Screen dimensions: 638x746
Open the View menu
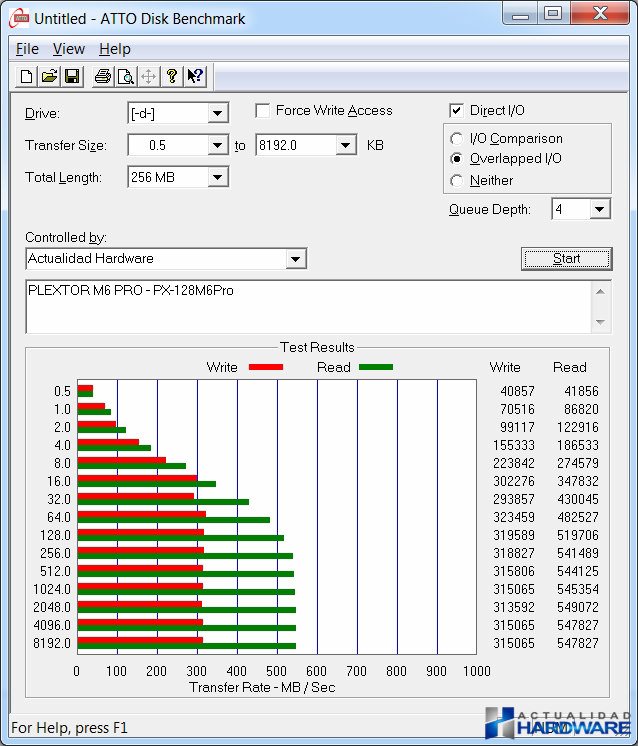69,49
